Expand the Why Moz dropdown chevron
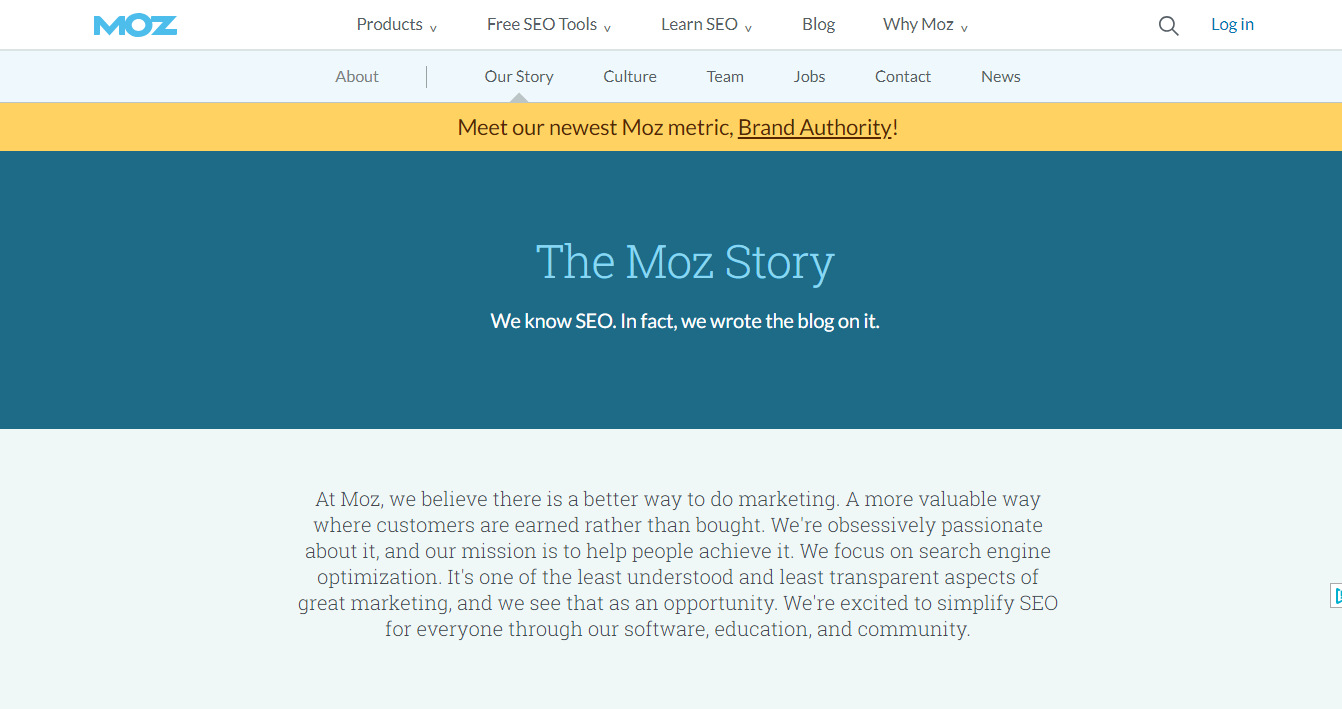The width and height of the screenshot is (1342, 709). pos(962,28)
